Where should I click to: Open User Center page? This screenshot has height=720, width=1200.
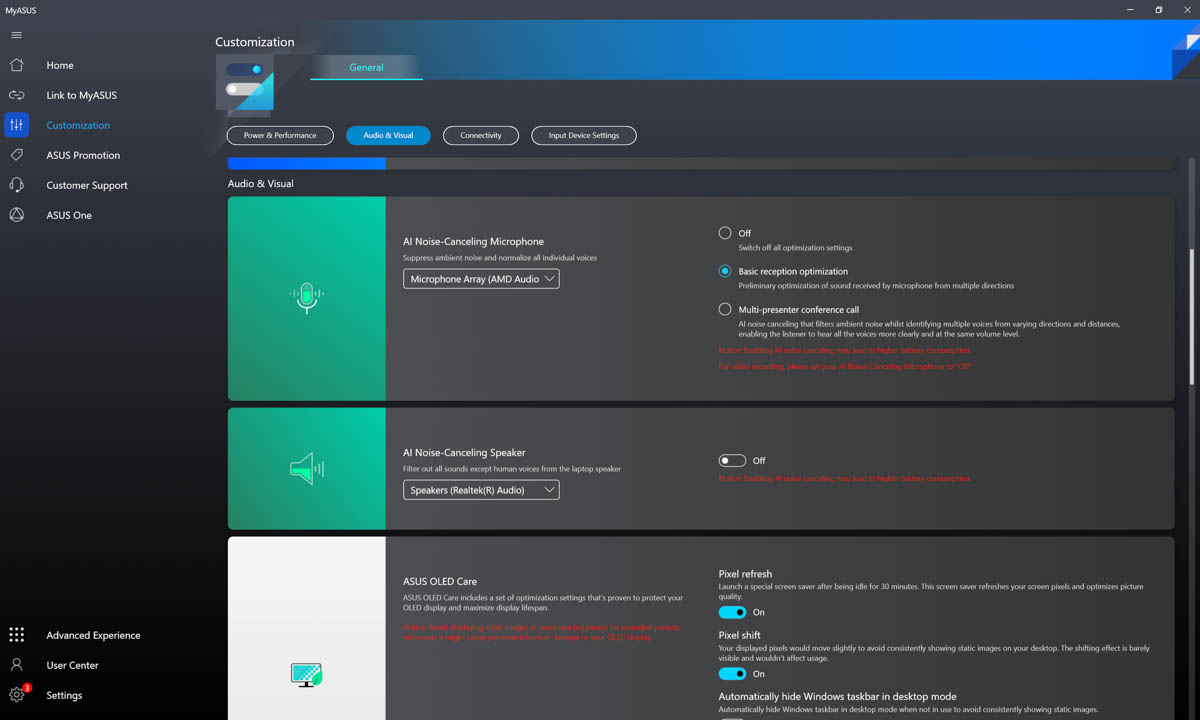pos(72,665)
